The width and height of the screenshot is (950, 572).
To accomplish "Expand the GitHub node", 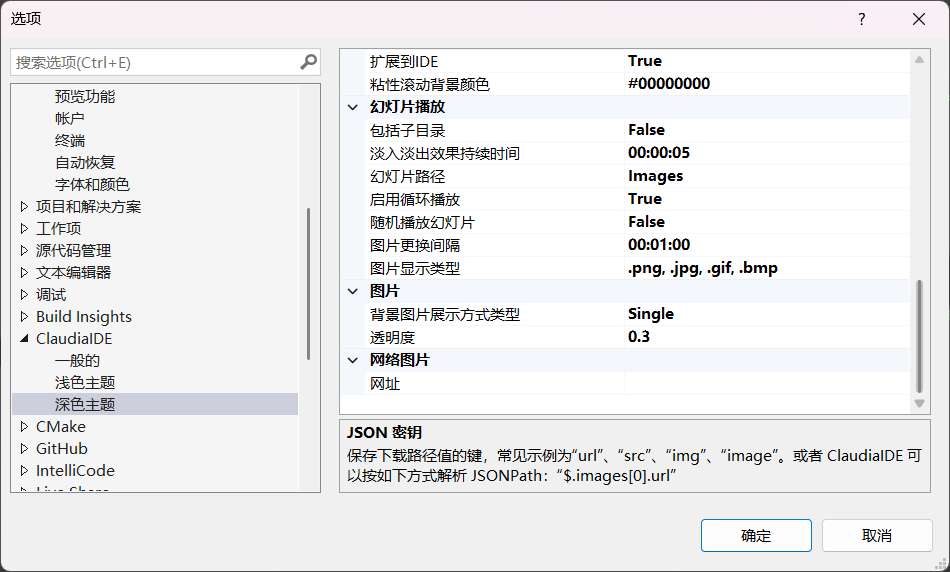I will point(24,448).
